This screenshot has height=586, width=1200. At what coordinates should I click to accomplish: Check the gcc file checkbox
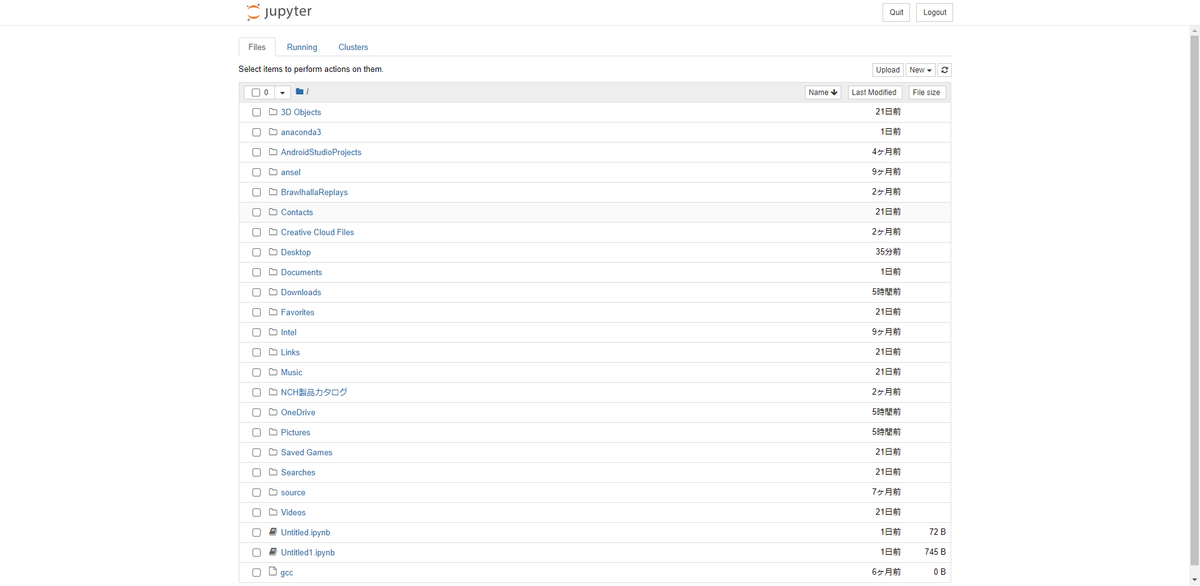[x=256, y=572]
